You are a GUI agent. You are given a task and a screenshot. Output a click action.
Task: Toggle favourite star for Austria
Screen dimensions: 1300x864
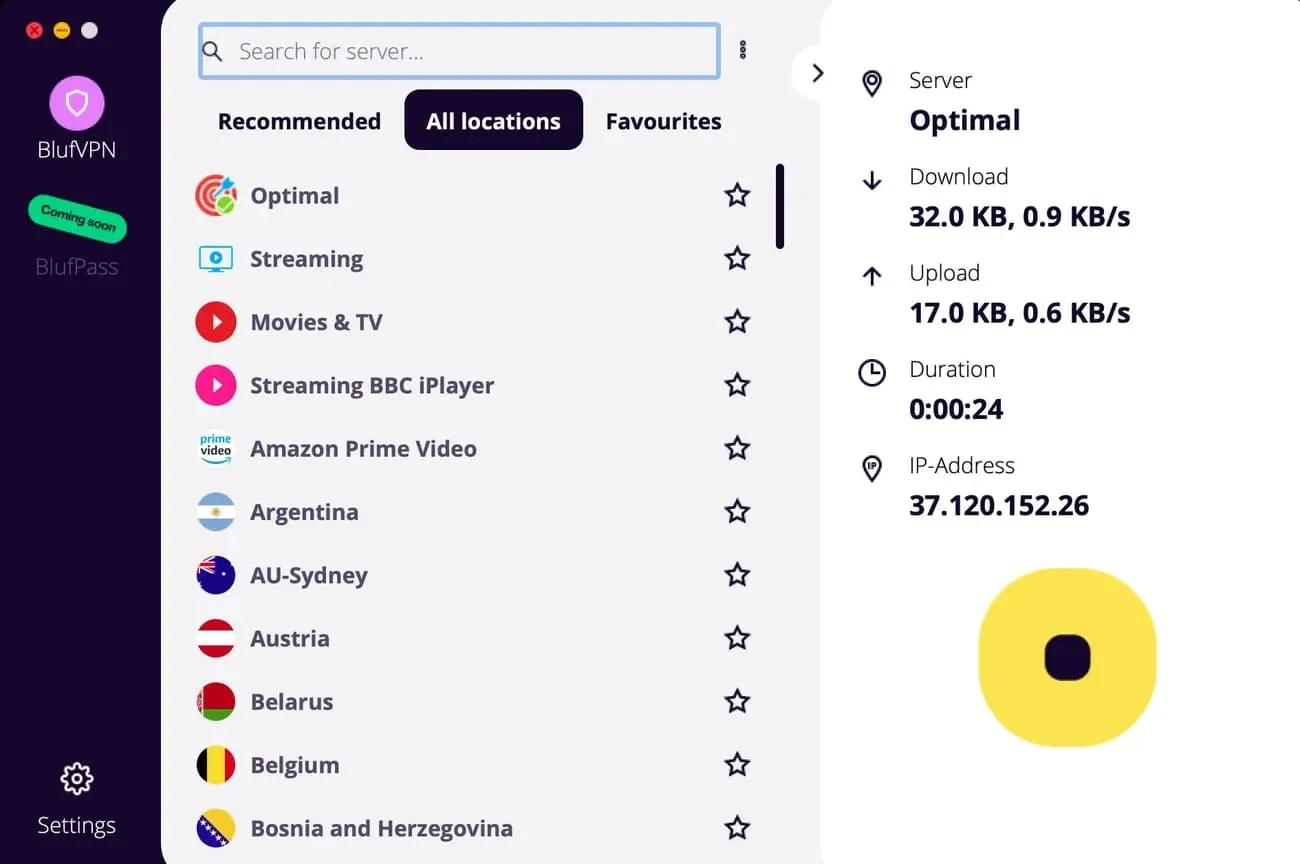coord(737,637)
